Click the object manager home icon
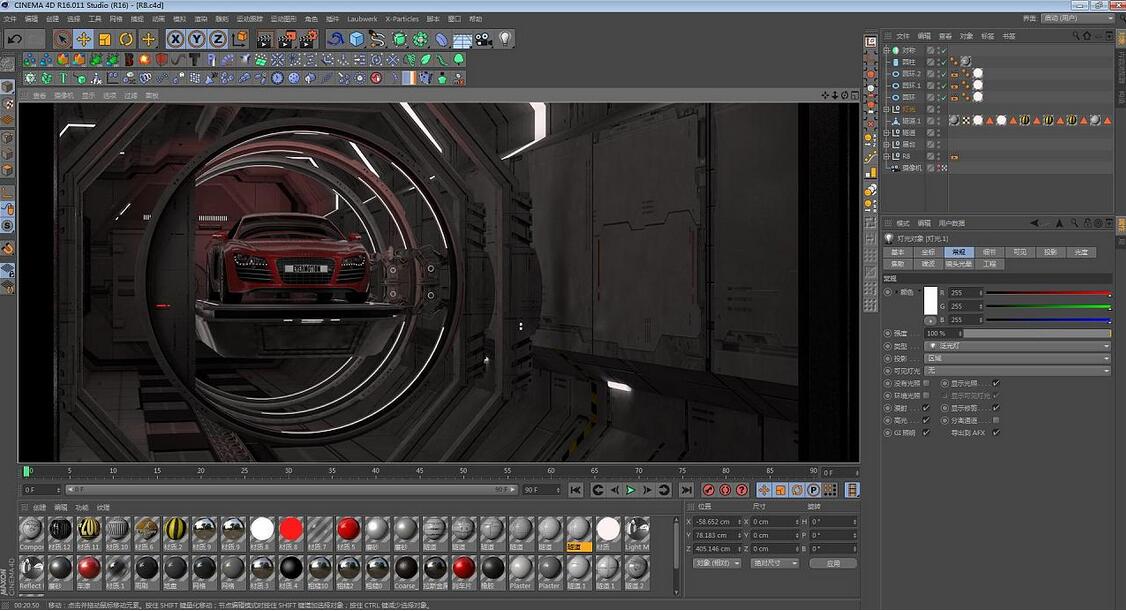 (1087, 35)
